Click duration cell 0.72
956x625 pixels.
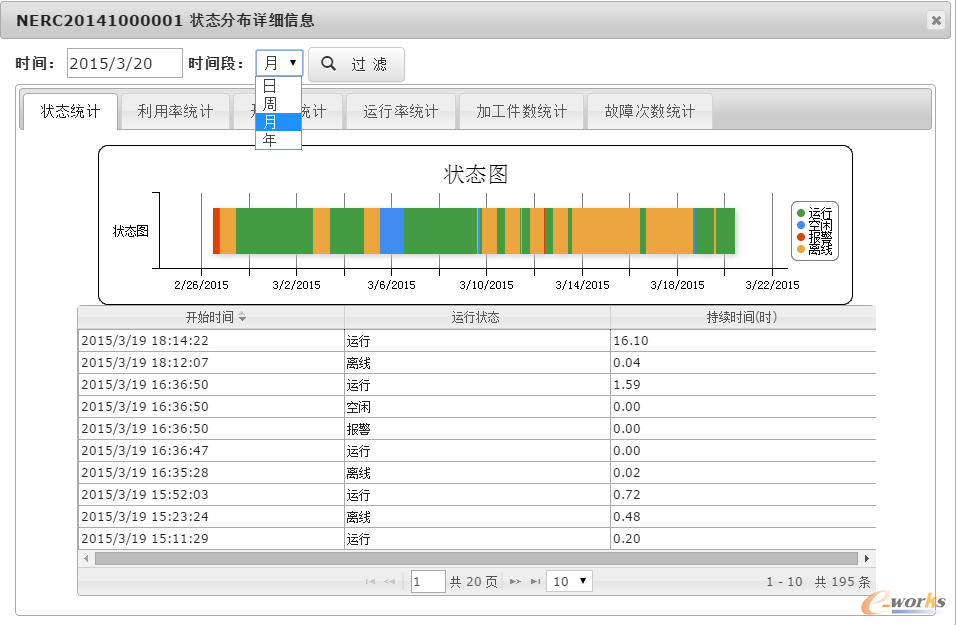pyautogui.click(x=743, y=495)
